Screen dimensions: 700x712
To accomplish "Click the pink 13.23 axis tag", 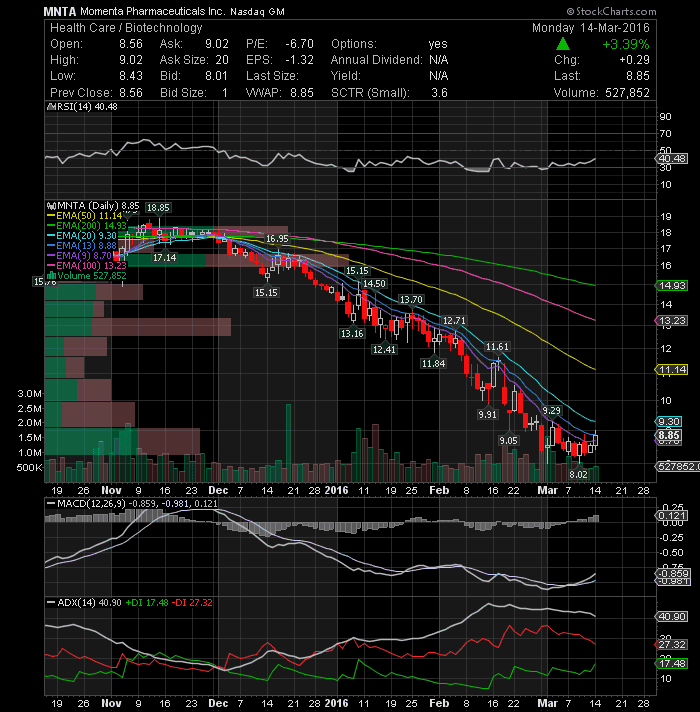I will 671,321.
